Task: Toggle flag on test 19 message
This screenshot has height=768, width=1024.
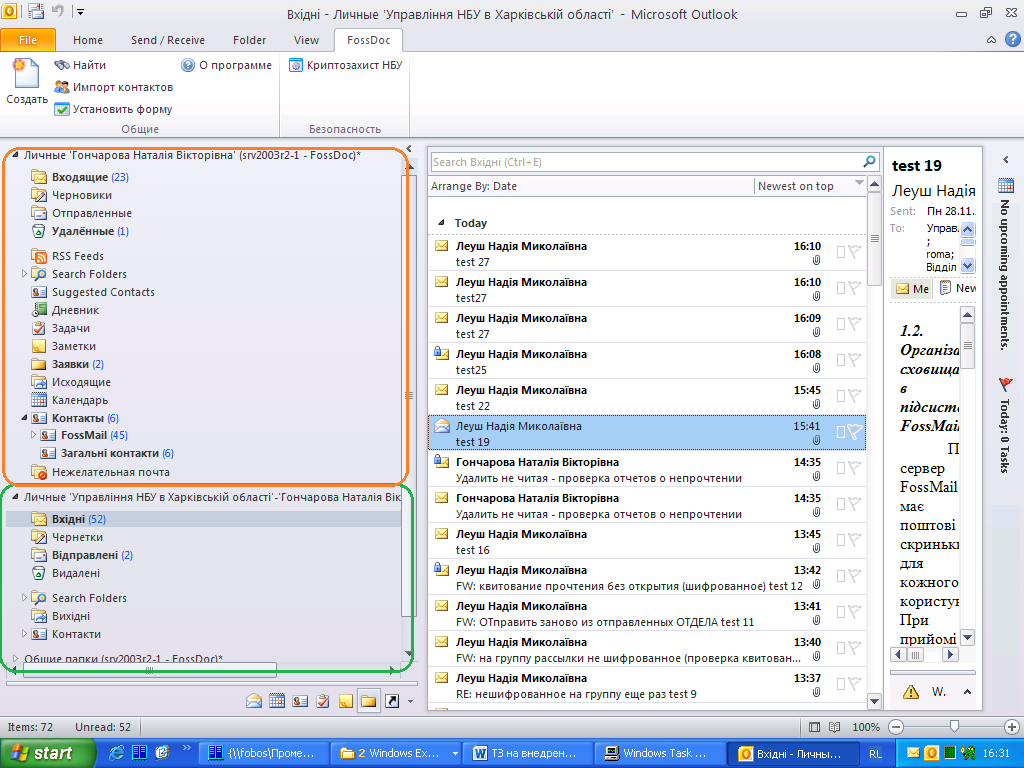Action: 855,431
